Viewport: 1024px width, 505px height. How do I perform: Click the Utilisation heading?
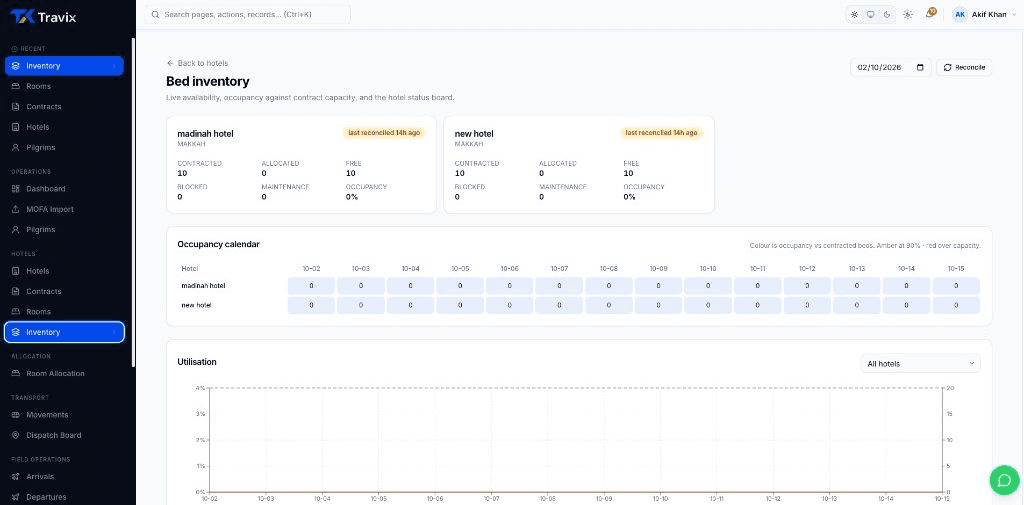[197, 362]
